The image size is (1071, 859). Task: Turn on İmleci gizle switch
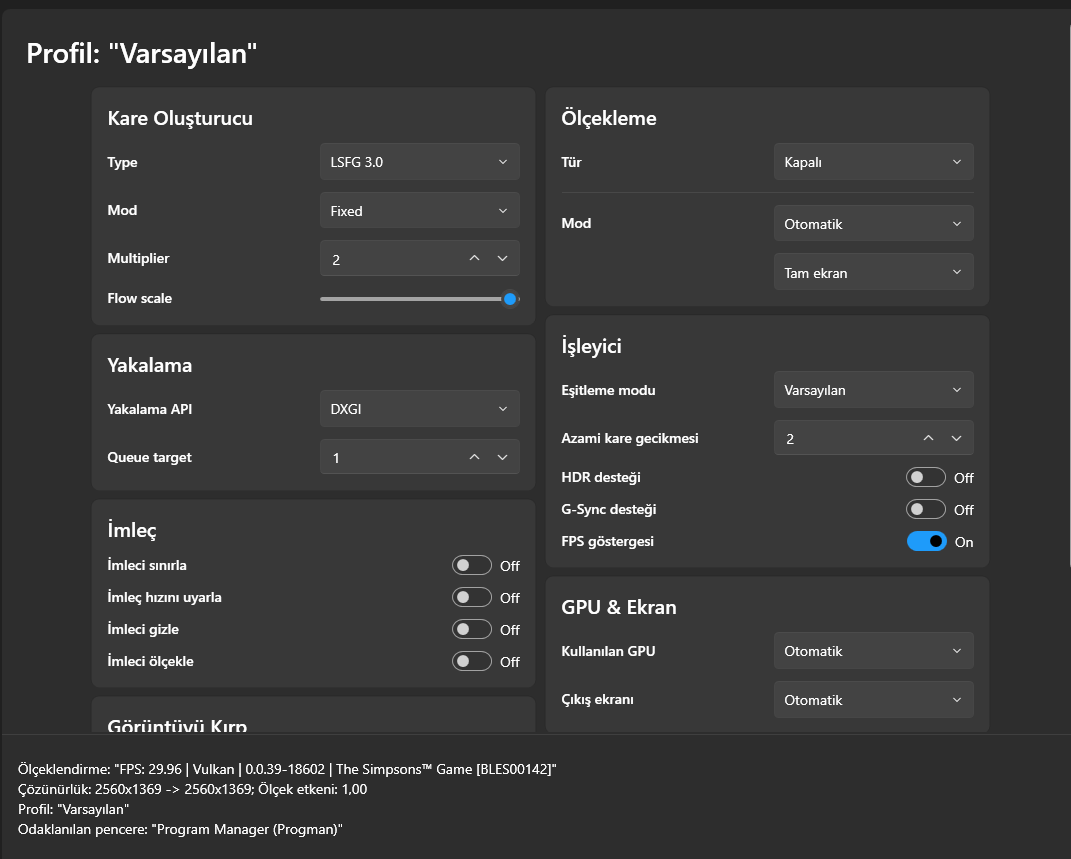click(472, 630)
